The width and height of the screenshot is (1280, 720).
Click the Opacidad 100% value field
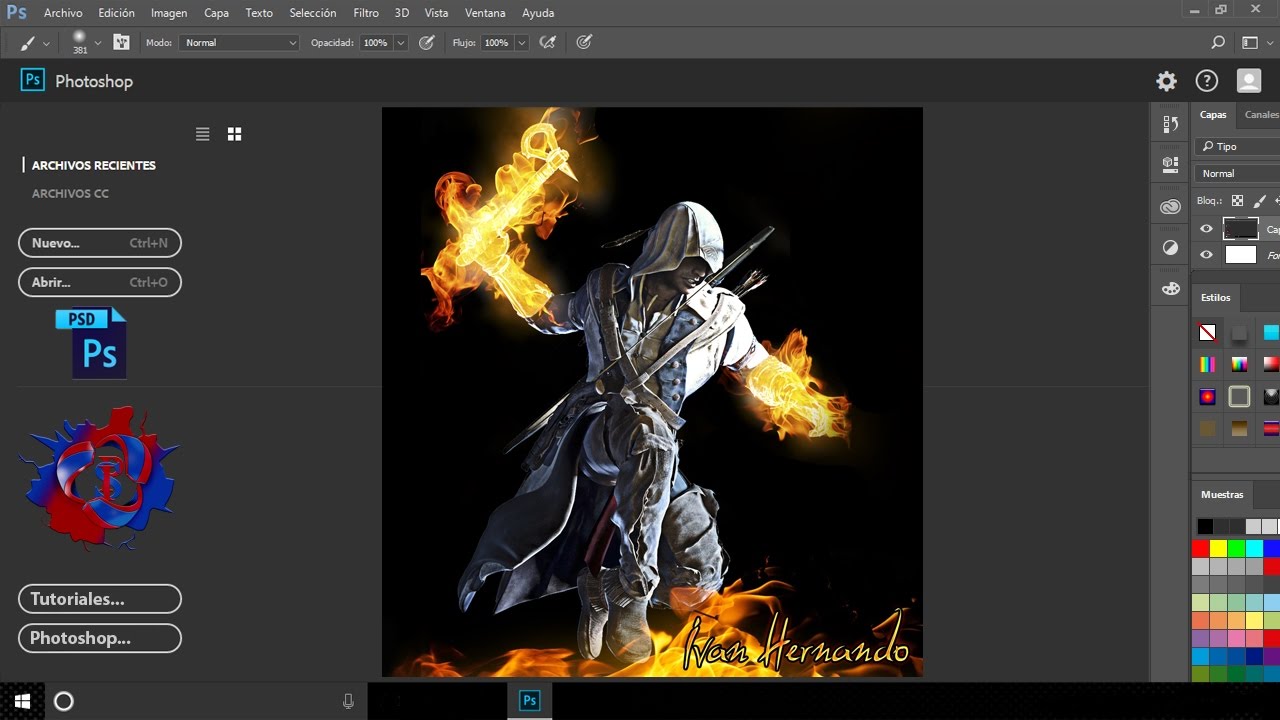pos(376,43)
